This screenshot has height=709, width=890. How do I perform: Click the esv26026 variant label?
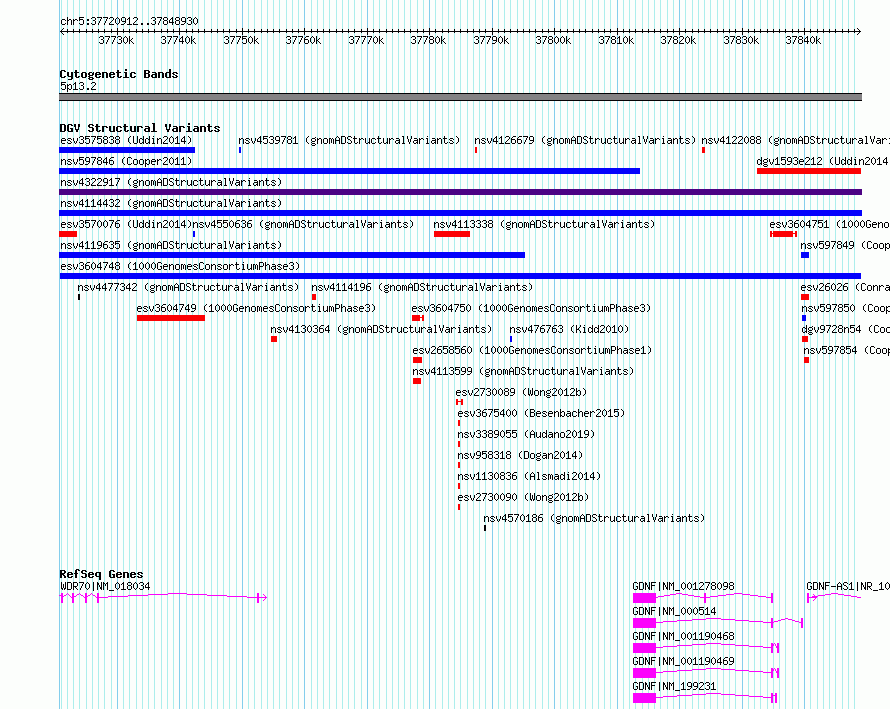(x=845, y=287)
